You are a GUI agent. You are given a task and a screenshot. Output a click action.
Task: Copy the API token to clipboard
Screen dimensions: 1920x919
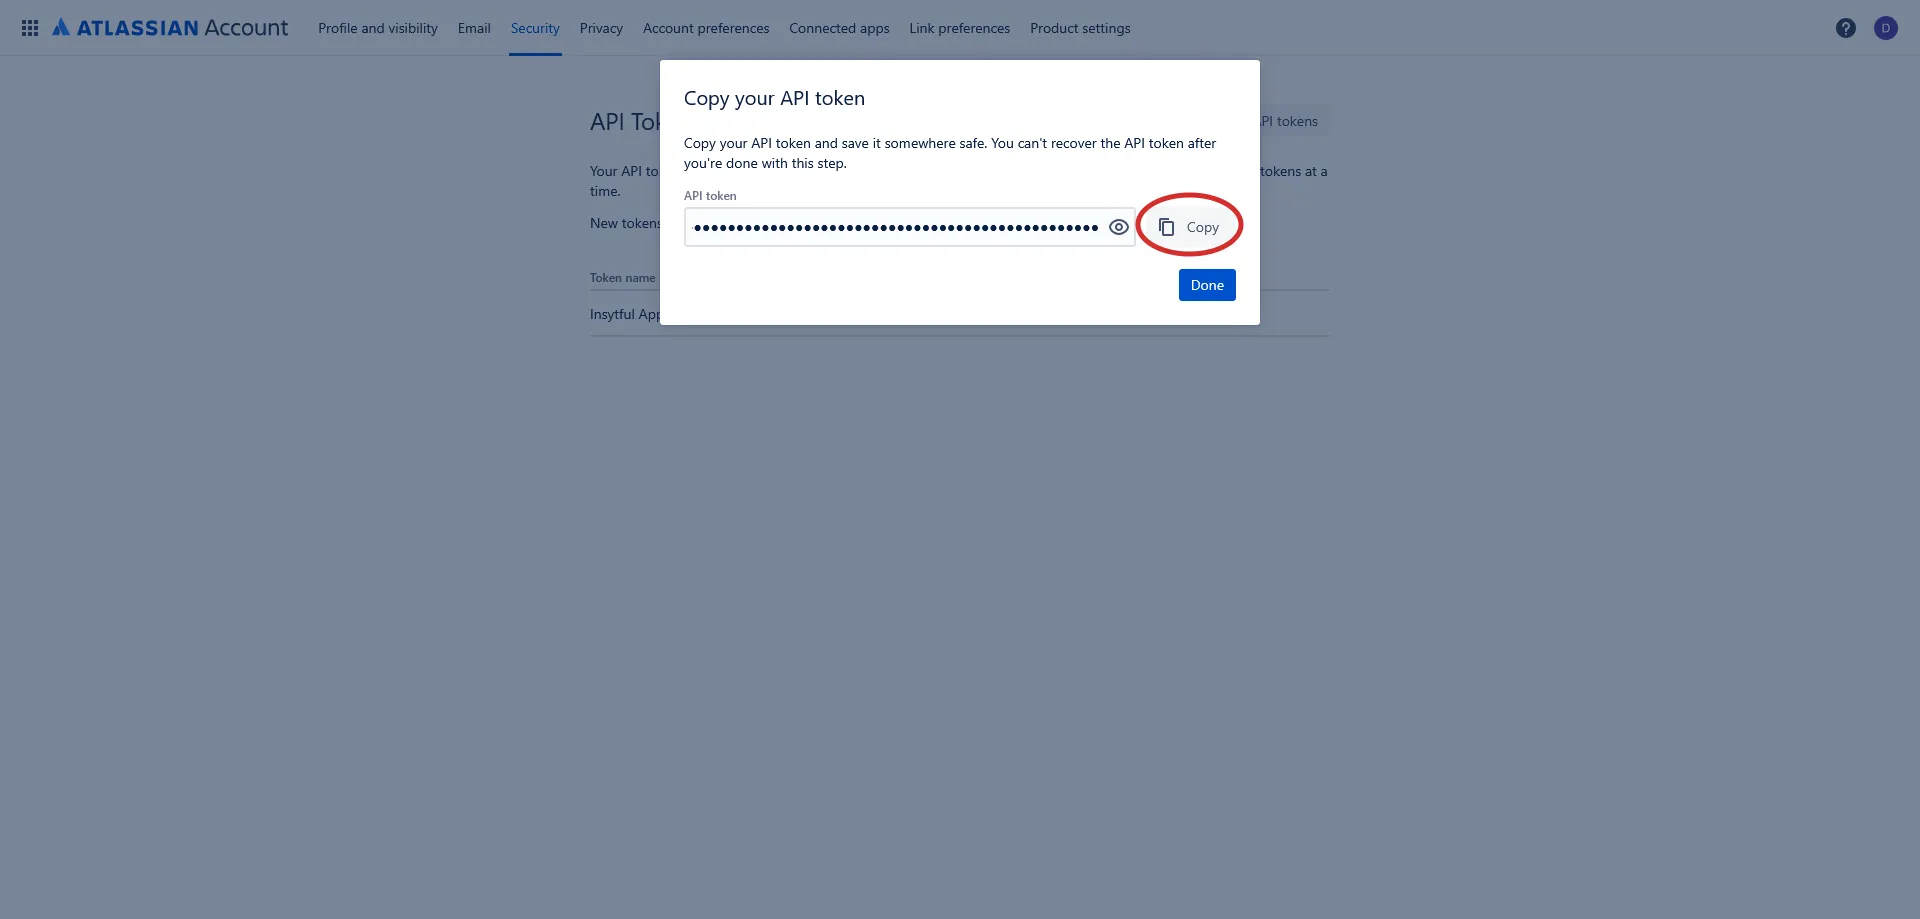1189,227
